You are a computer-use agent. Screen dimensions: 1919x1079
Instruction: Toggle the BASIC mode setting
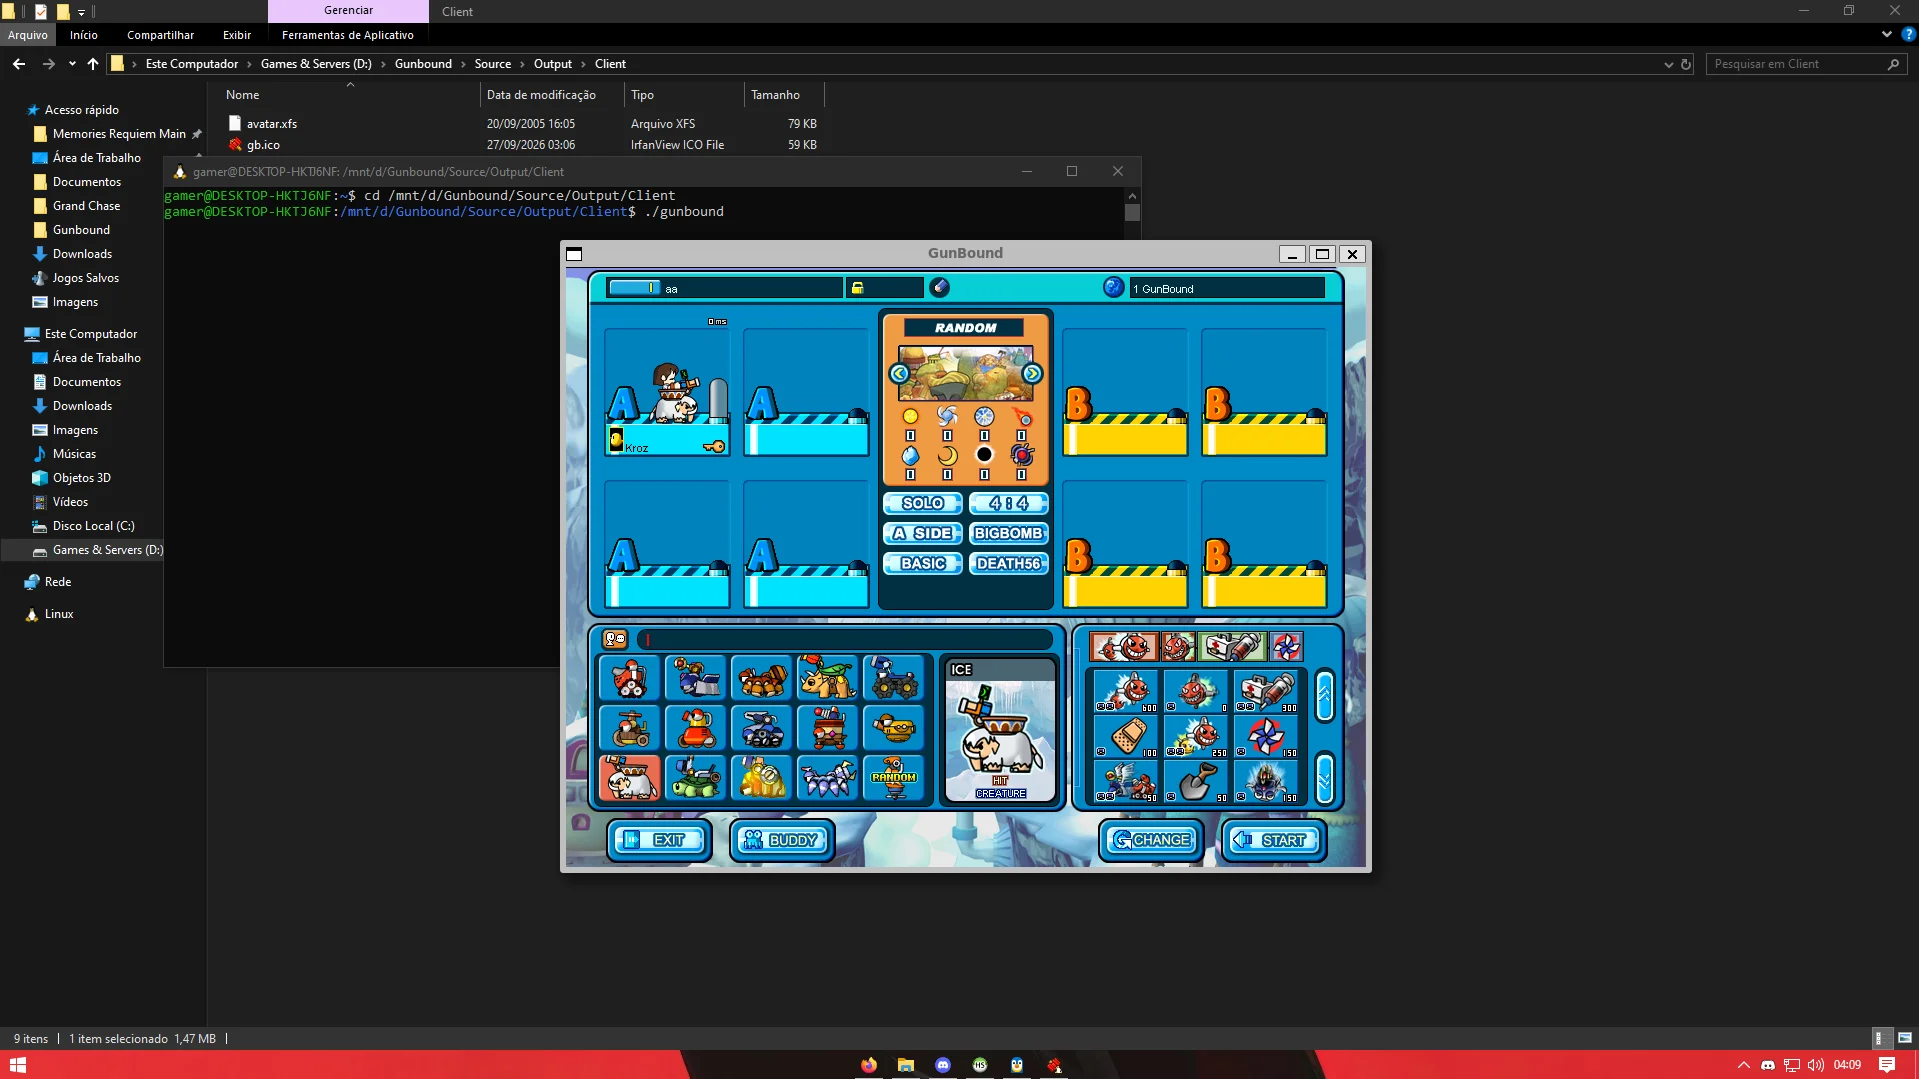(x=922, y=563)
